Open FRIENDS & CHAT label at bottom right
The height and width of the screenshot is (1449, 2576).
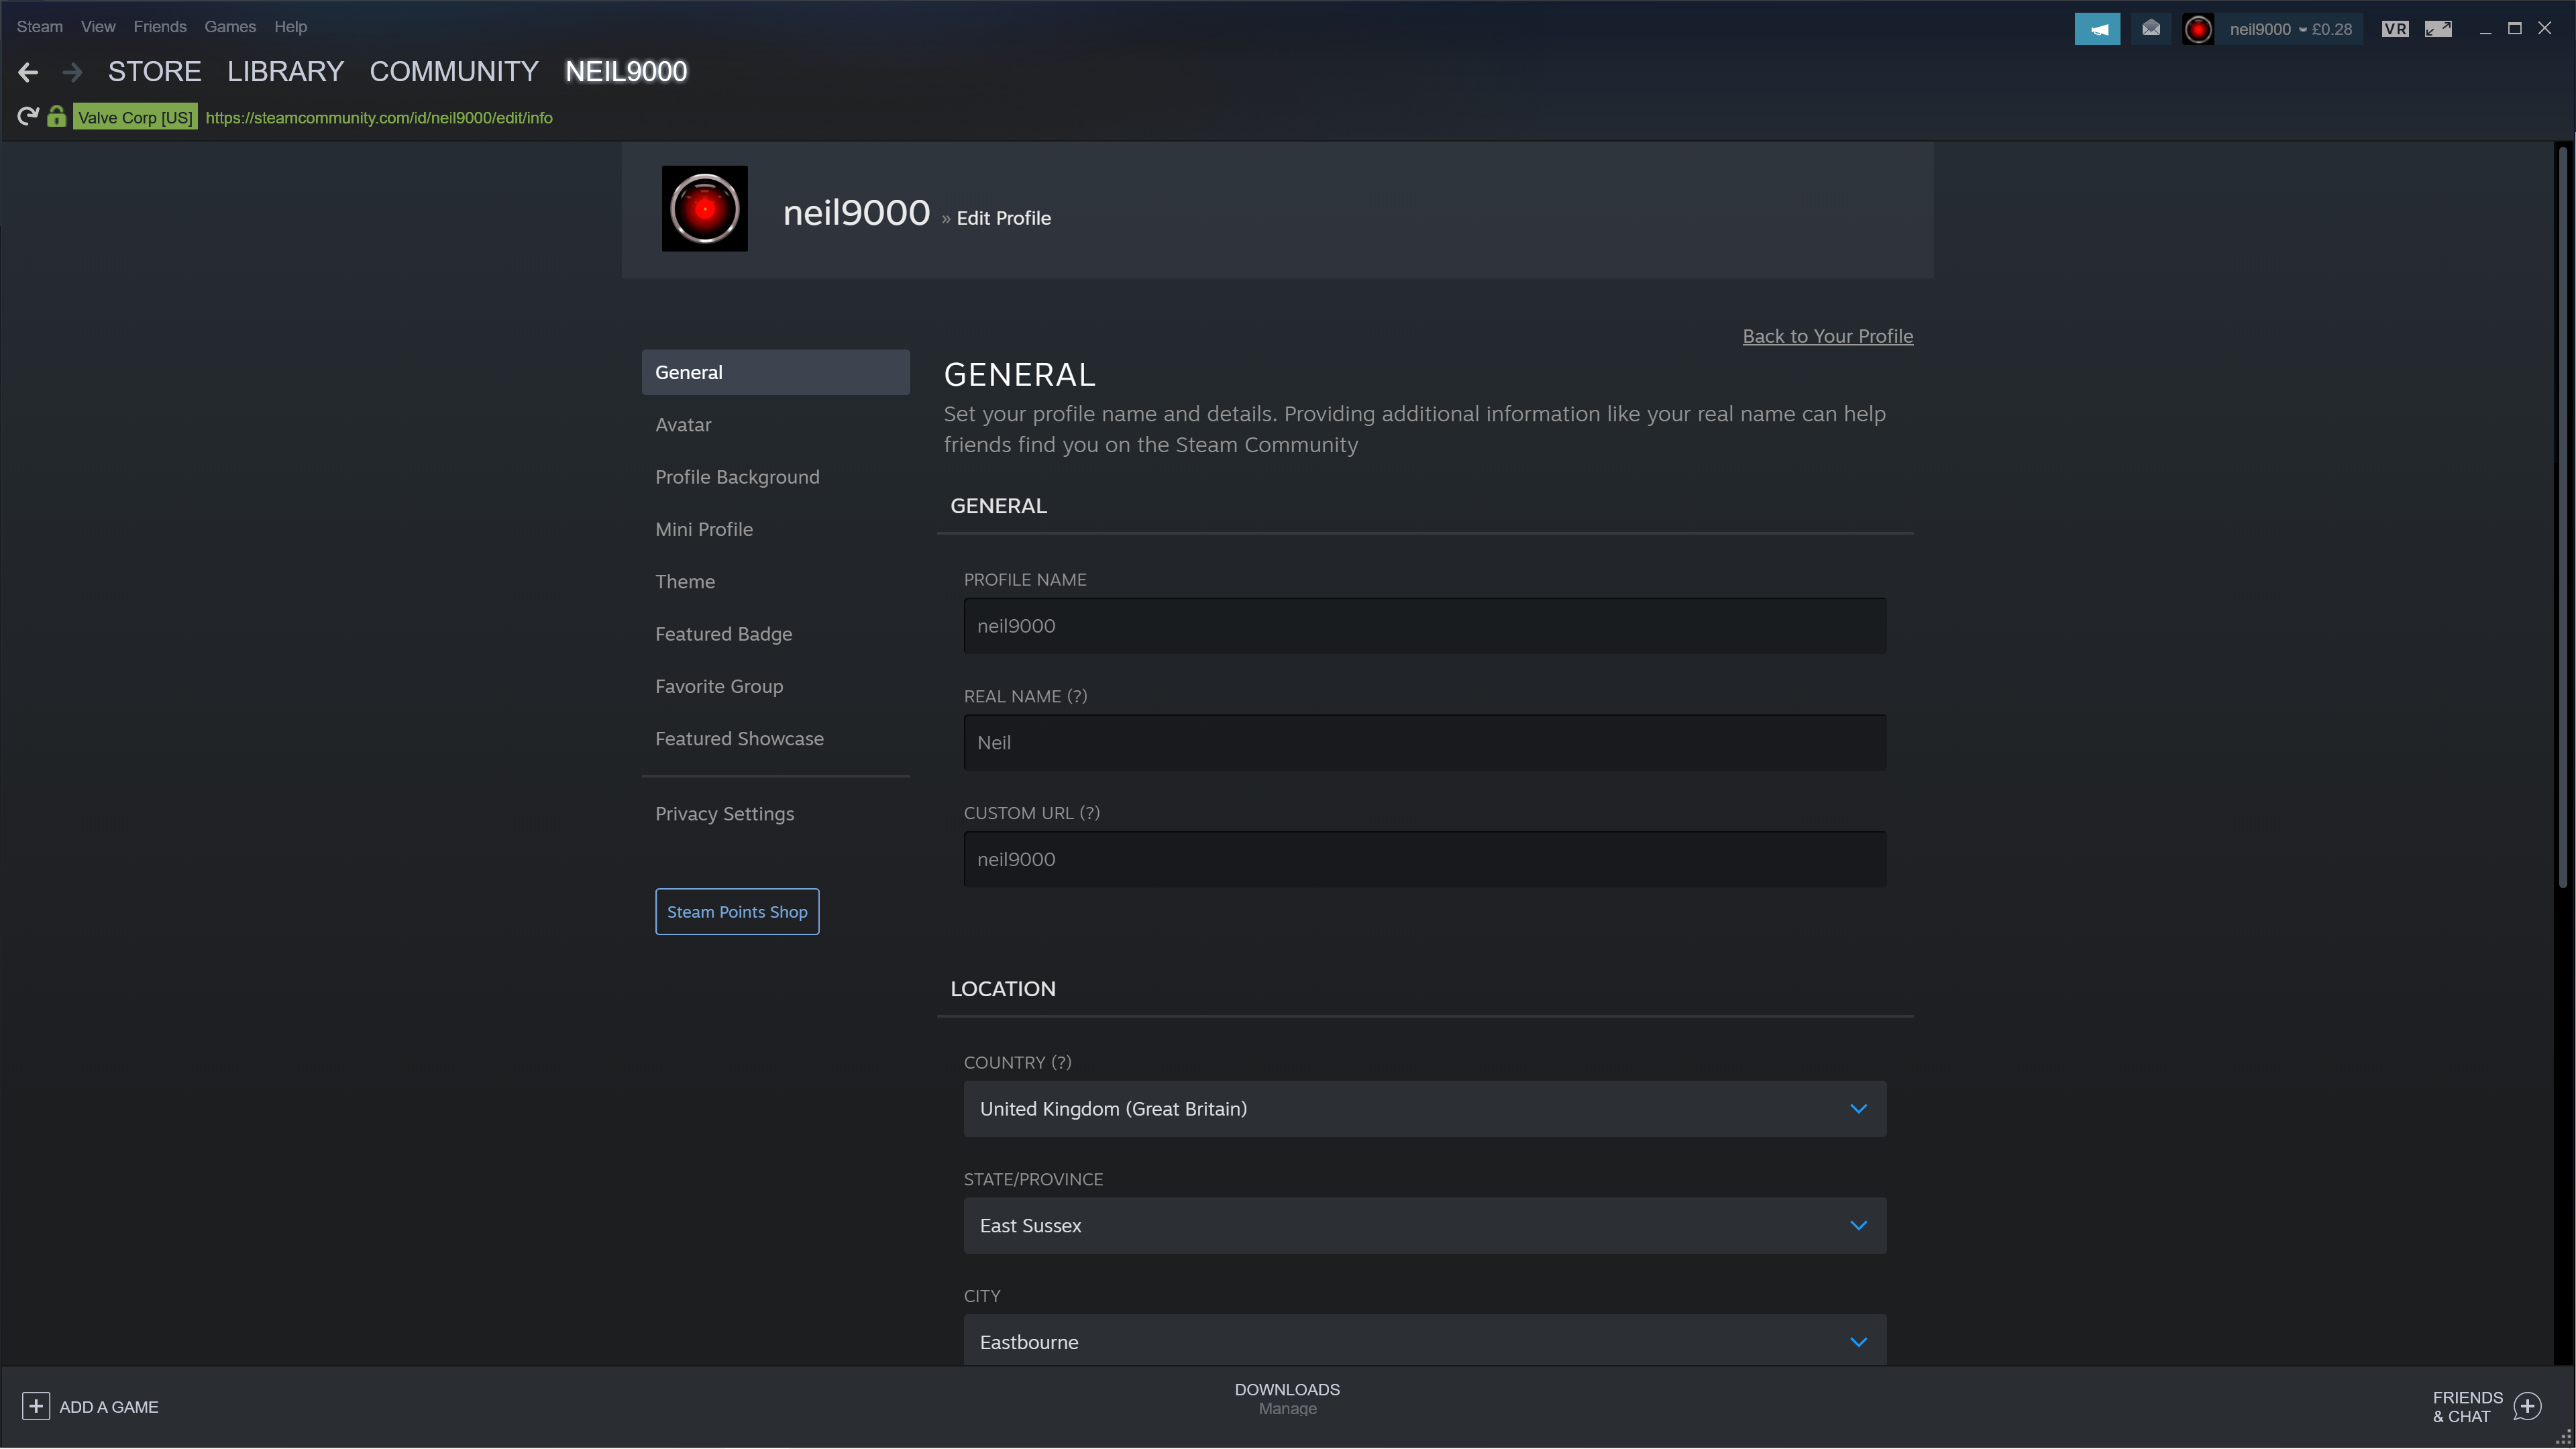pos(2467,1407)
